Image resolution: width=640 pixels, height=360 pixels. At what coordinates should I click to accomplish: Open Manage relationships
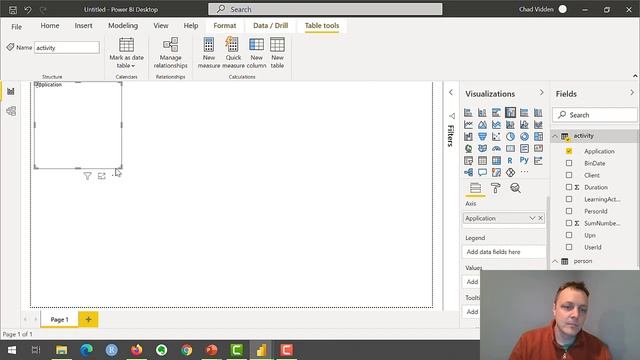(x=171, y=53)
